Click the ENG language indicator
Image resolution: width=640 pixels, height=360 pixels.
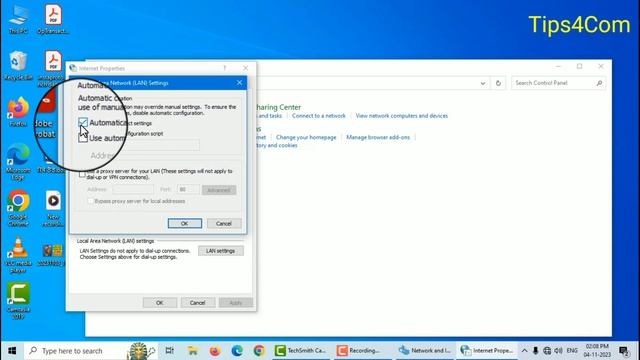(572, 351)
